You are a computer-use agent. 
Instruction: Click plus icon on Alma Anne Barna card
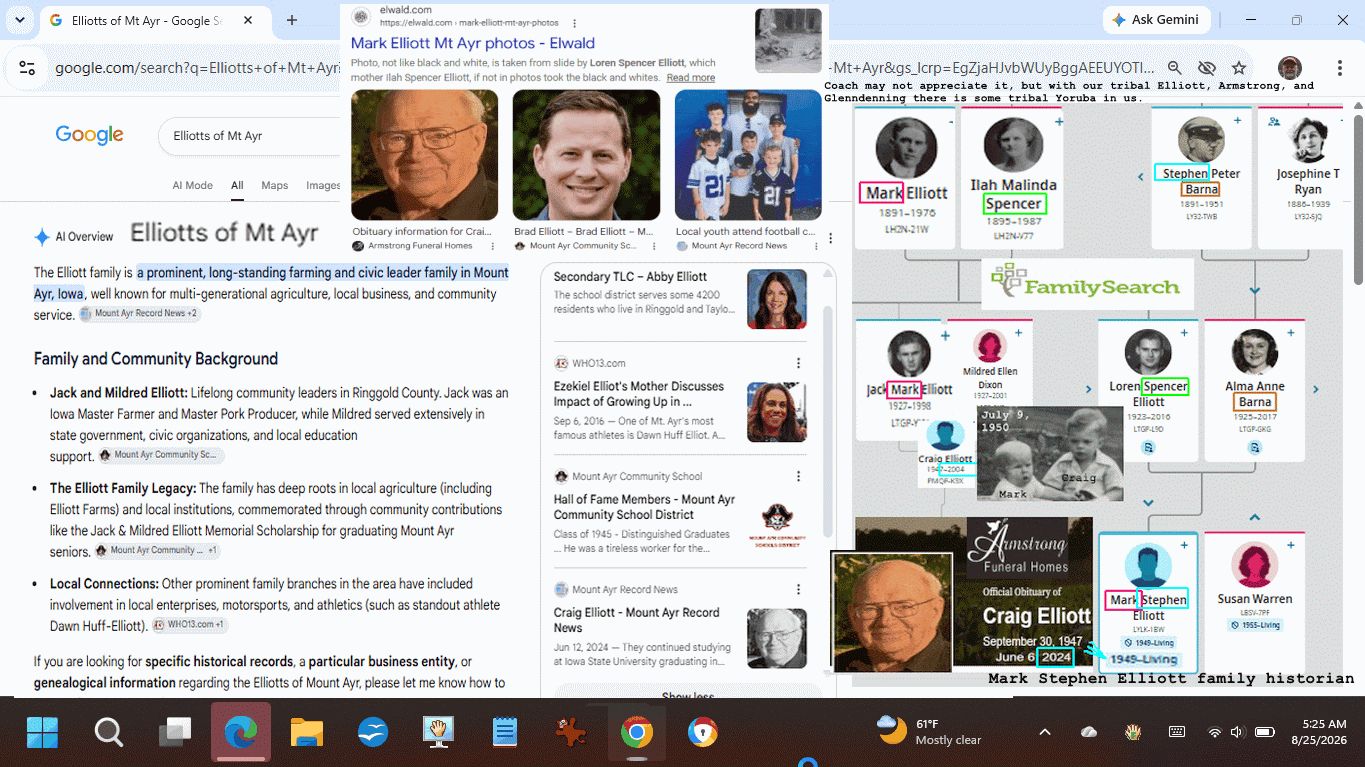pos(1291,333)
